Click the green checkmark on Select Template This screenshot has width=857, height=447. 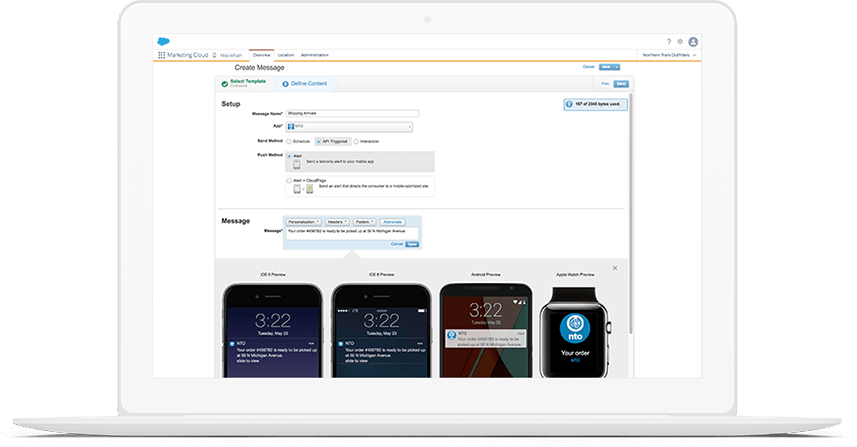point(225,84)
